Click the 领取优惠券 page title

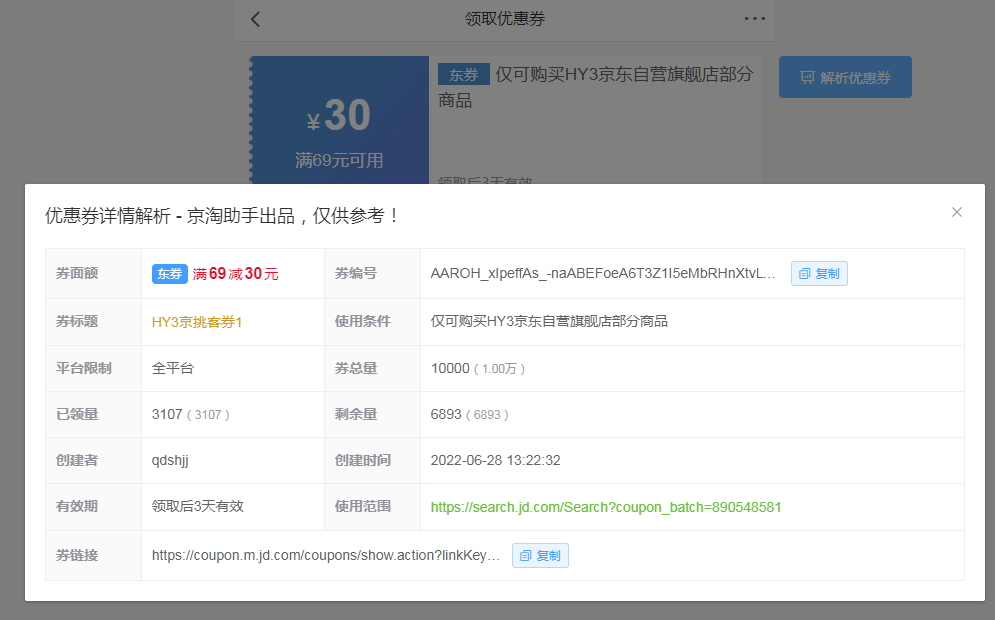504,18
